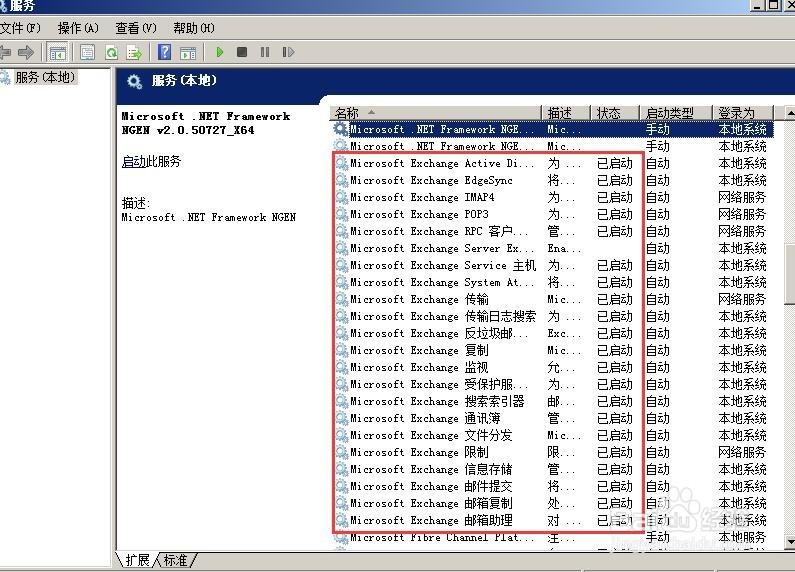
Task: Click the Stop Service square icon
Action: (242, 52)
